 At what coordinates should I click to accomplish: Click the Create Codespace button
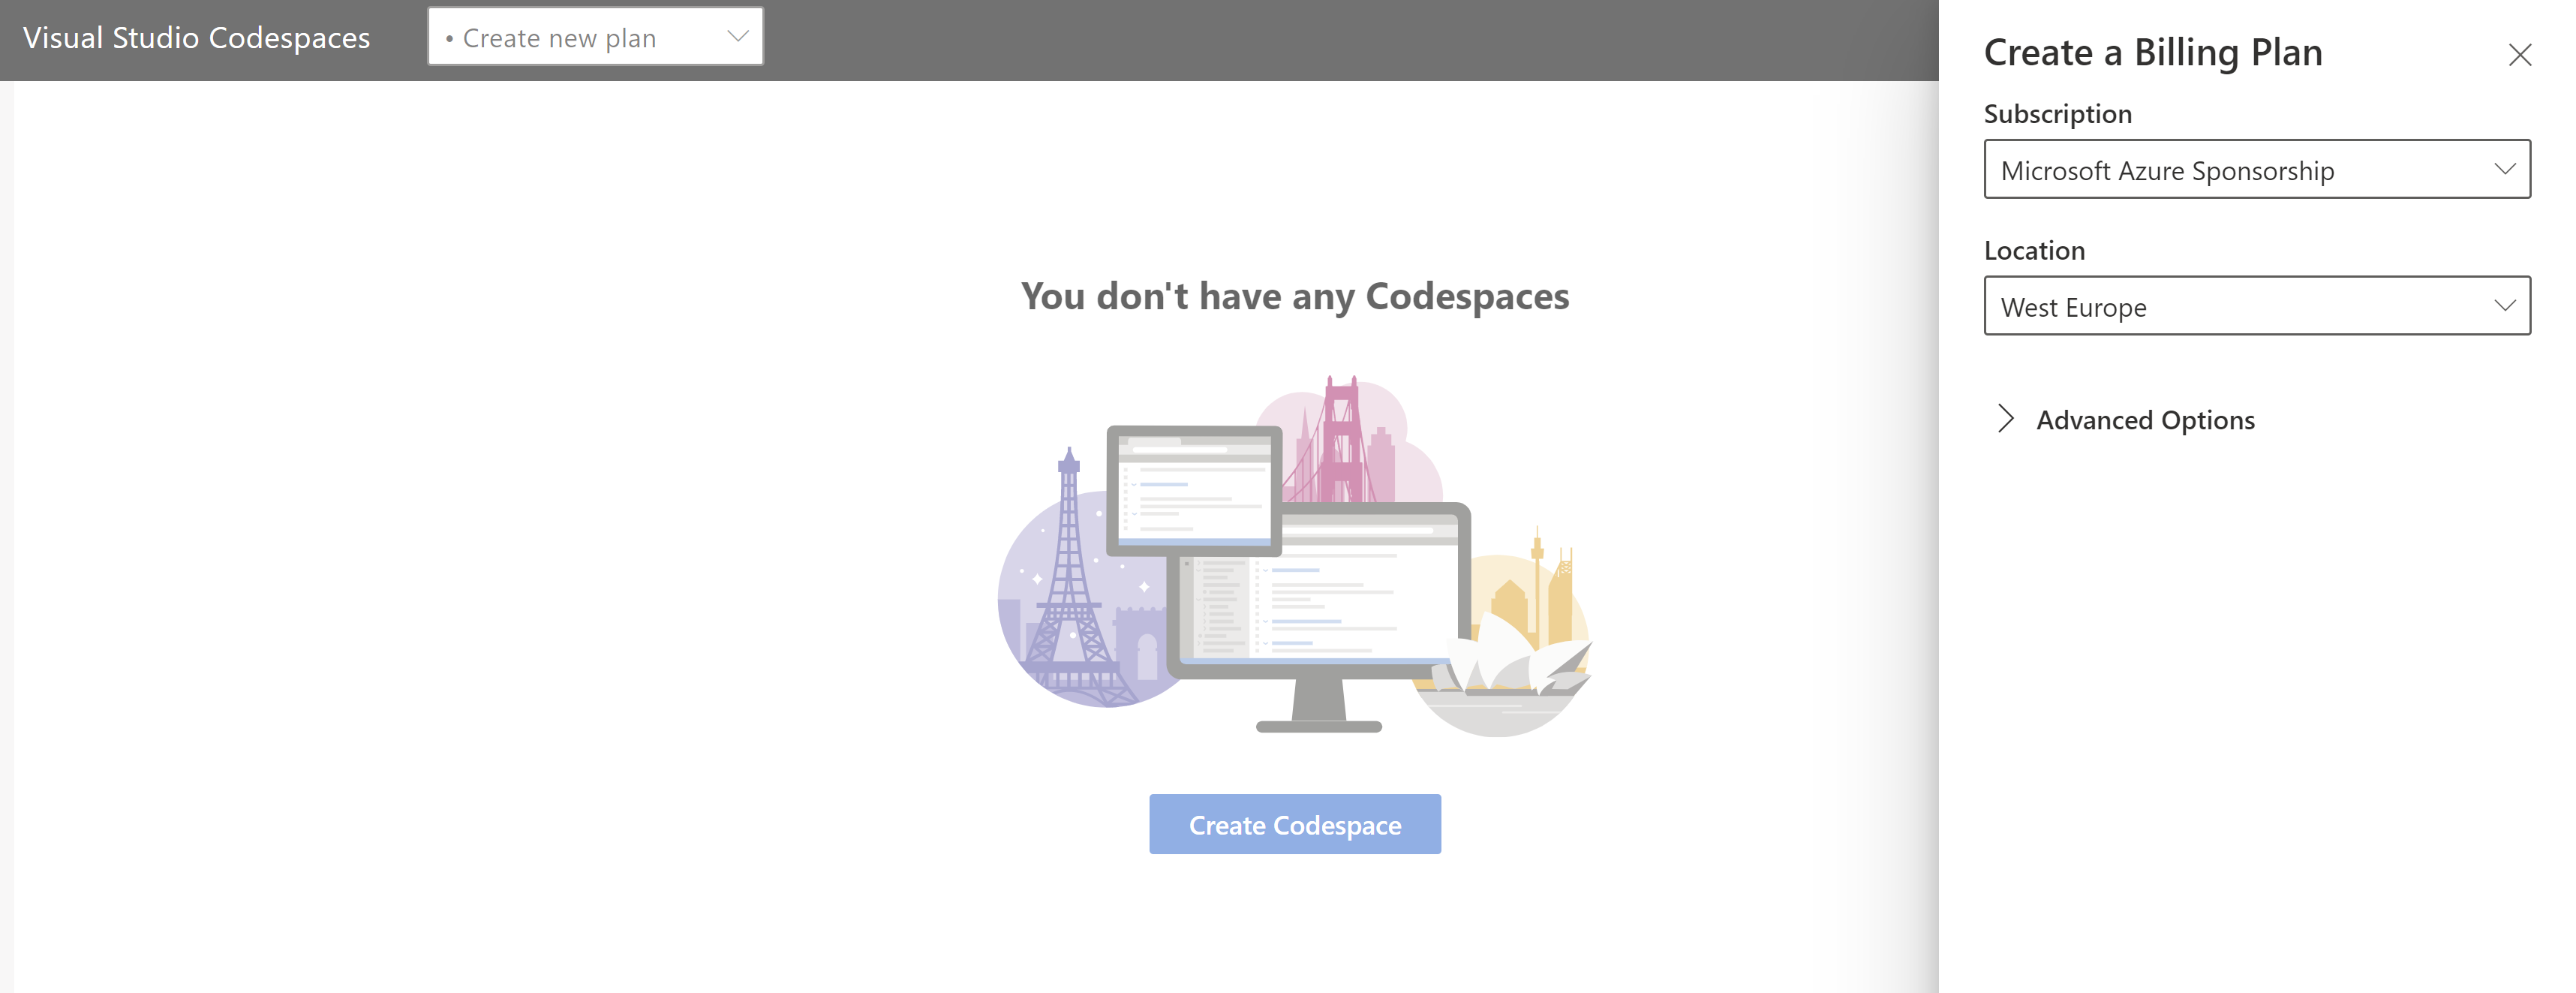click(x=1294, y=824)
